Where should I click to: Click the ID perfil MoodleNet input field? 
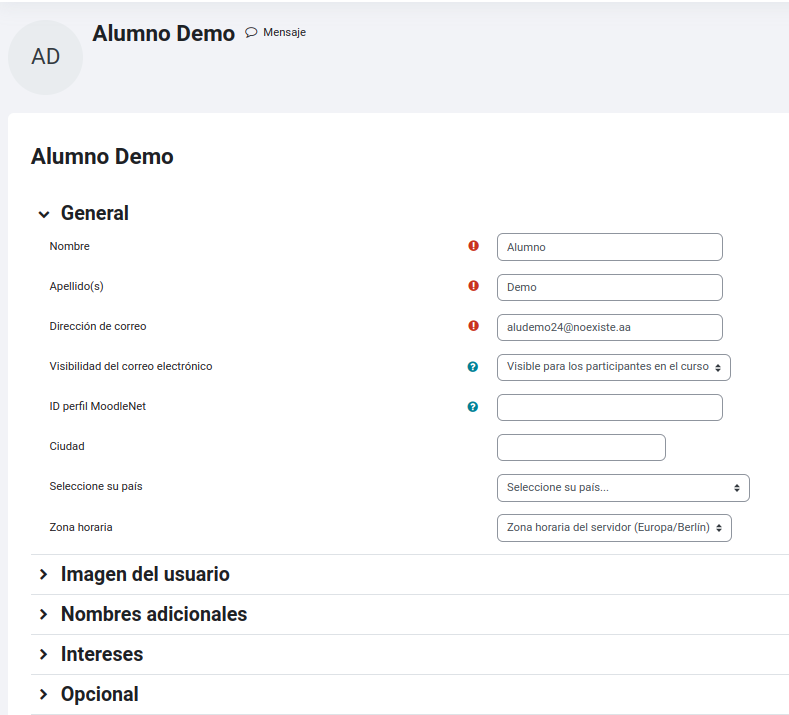(609, 408)
